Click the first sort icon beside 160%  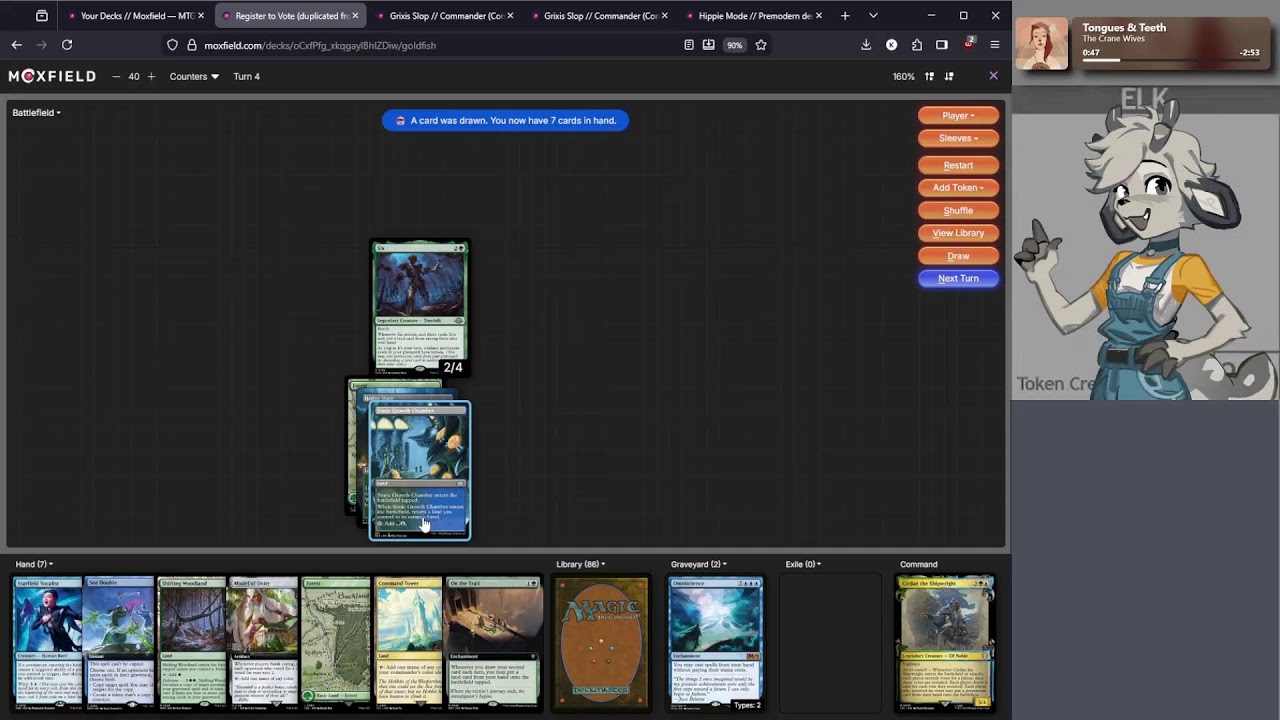929,76
